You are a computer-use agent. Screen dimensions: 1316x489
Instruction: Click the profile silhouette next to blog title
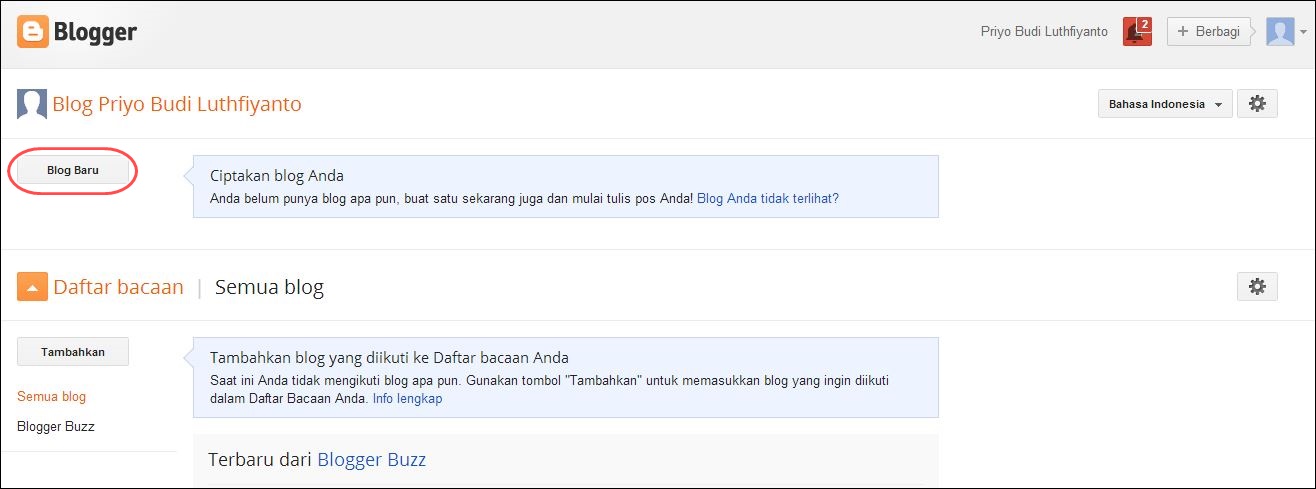32,104
